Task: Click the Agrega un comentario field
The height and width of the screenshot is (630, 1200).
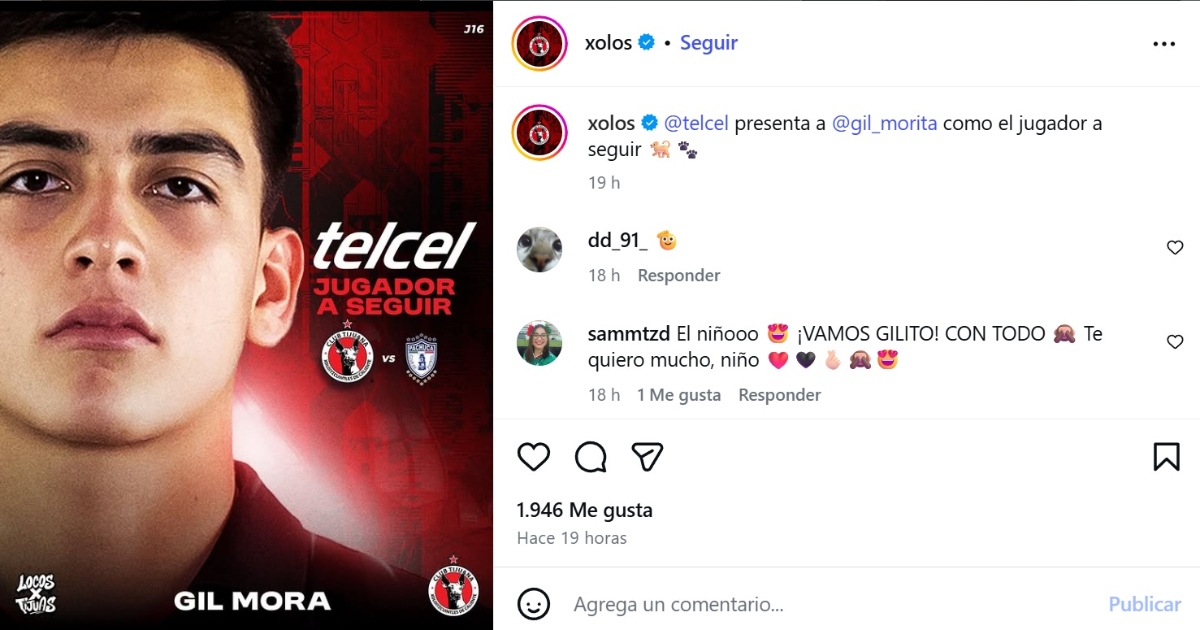Action: click(830, 605)
